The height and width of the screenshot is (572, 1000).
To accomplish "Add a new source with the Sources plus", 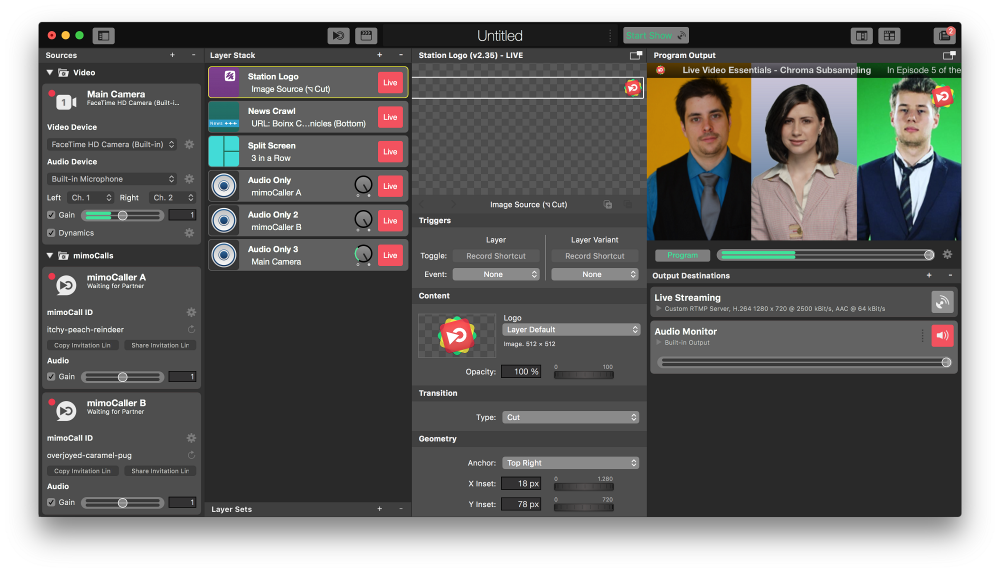I will click(x=172, y=55).
